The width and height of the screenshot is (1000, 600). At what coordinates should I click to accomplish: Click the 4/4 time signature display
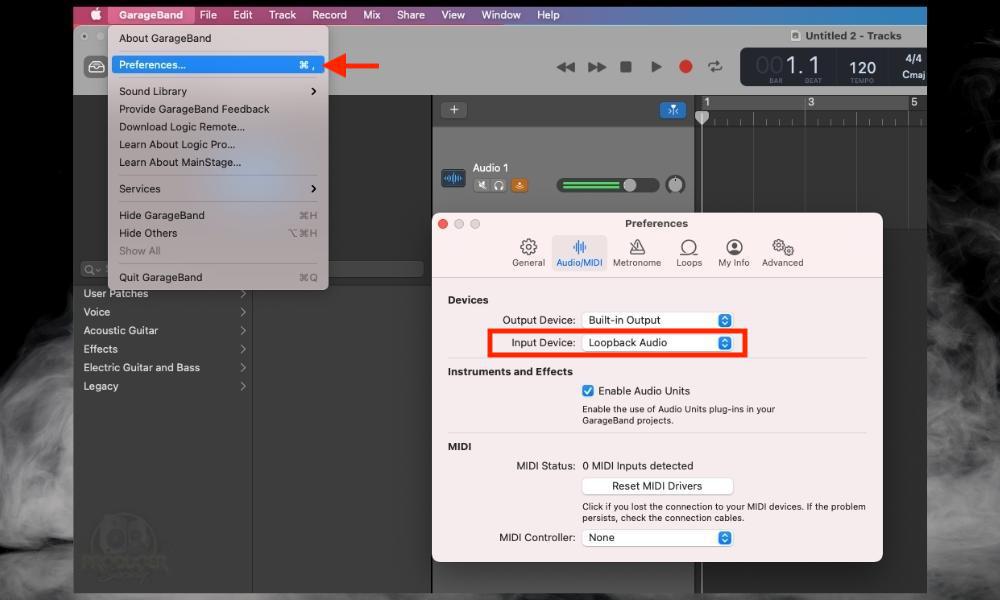pos(913,59)
